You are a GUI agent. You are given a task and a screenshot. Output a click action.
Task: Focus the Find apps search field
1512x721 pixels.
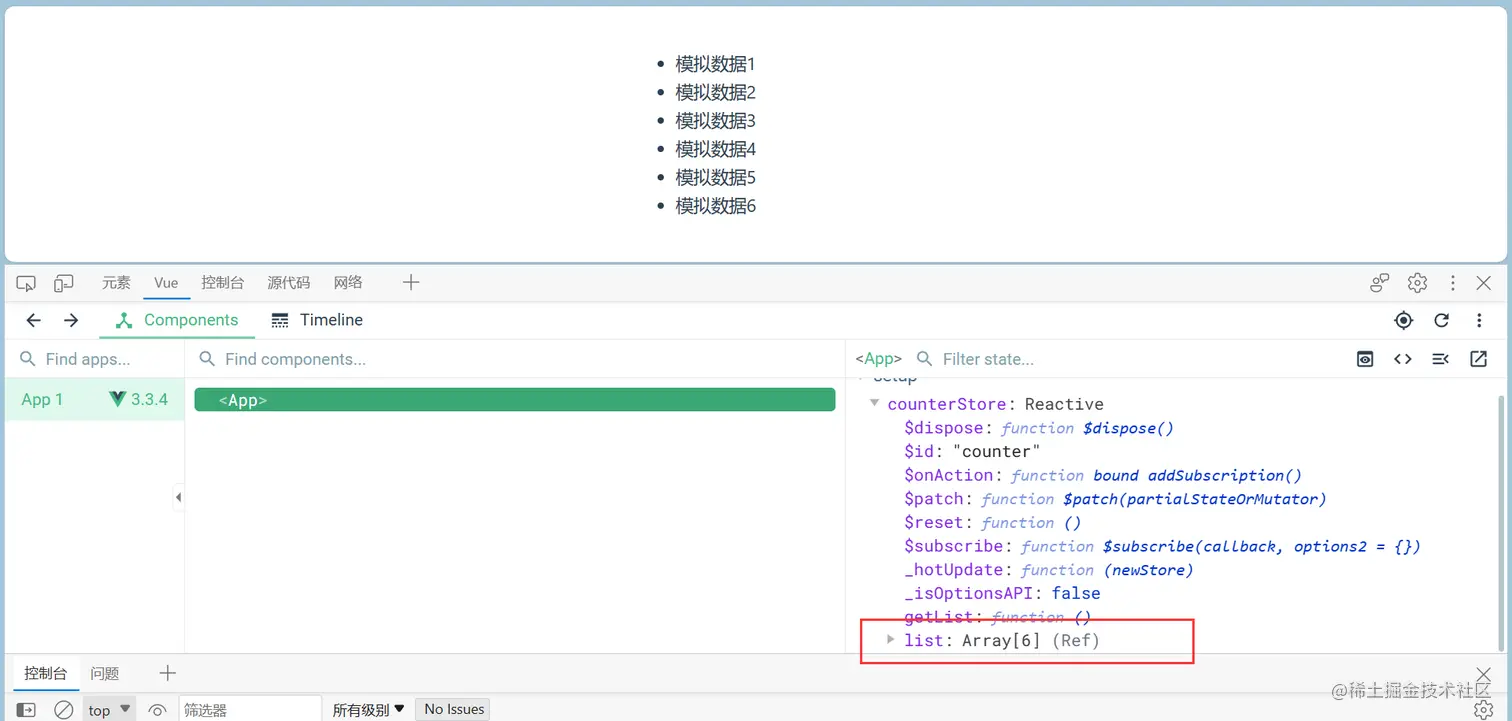(x=95, y=359)
